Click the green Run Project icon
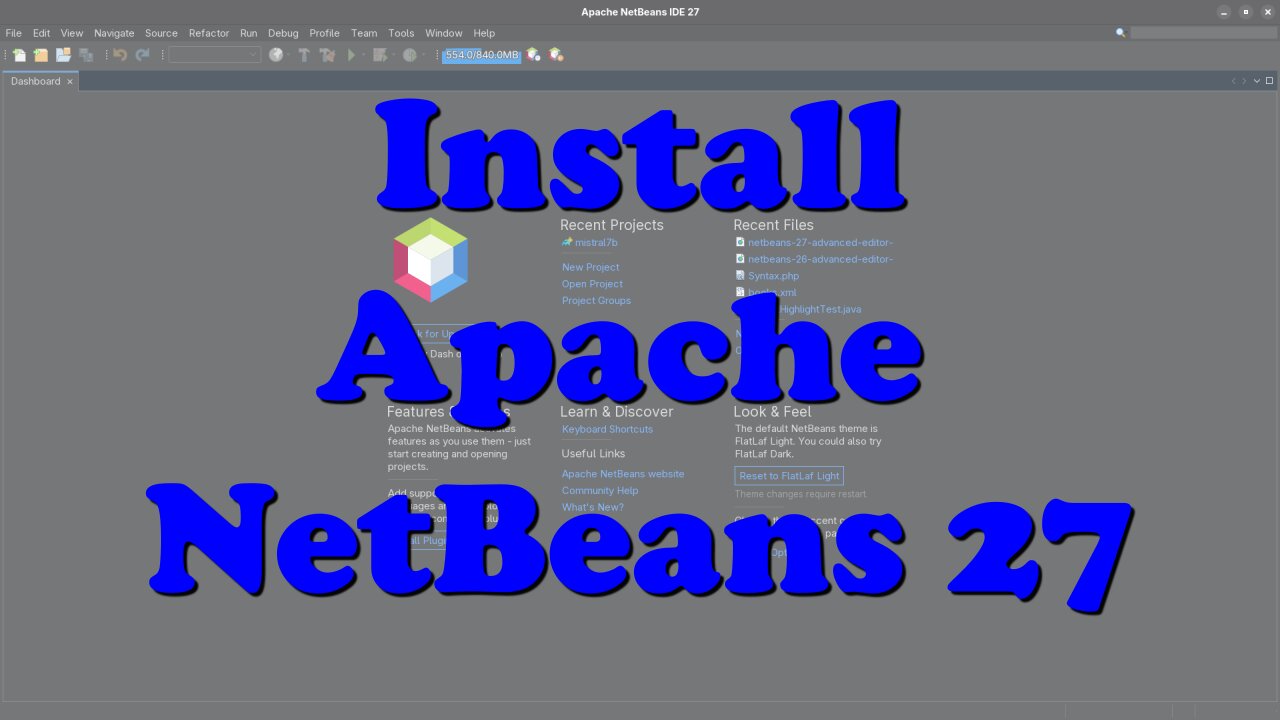The height and width of the screenshot is (720, 1280). 351,55
